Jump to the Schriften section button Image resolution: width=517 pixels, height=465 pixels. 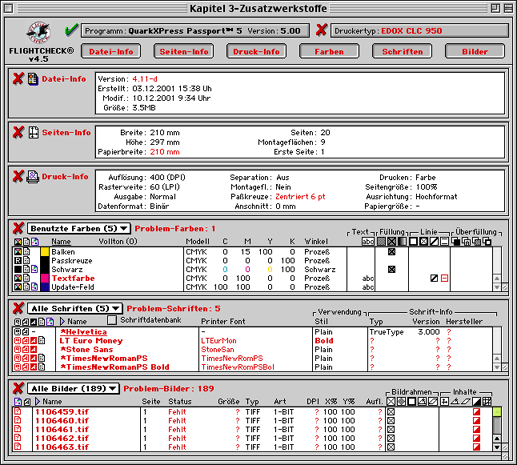[x=402, y=51]
